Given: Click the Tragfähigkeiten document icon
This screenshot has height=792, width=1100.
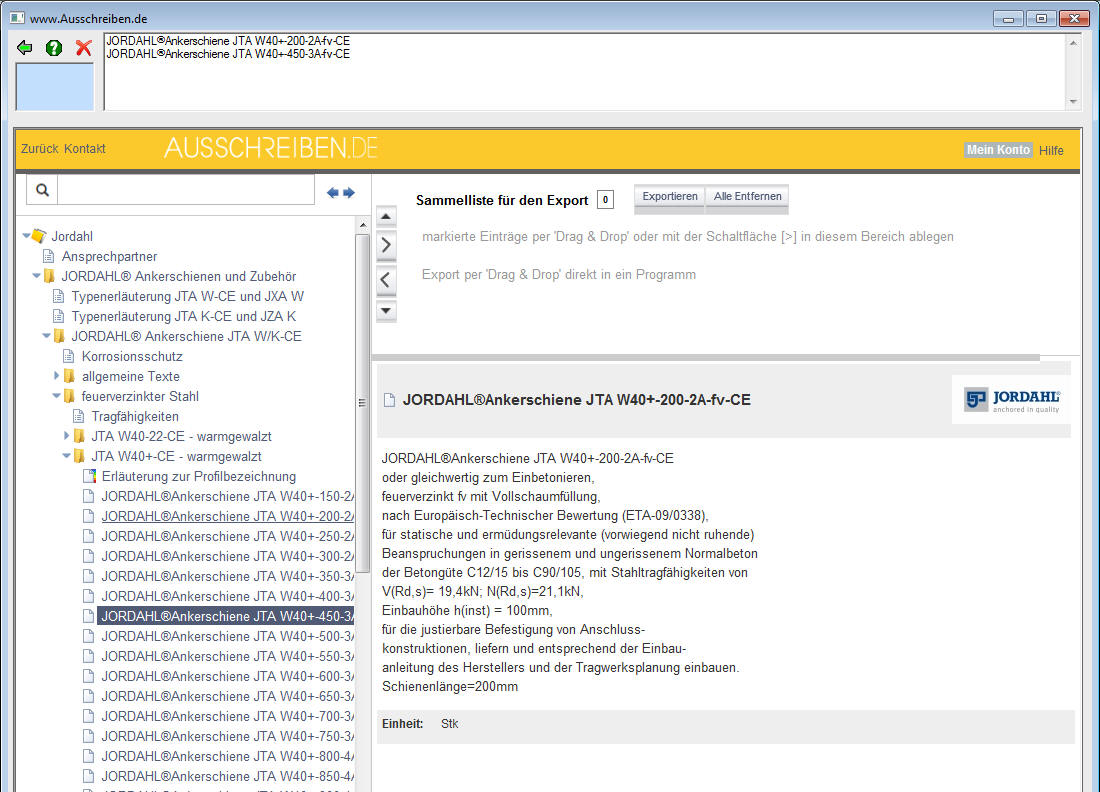Looking at the screenshot, I should [79, 416].
